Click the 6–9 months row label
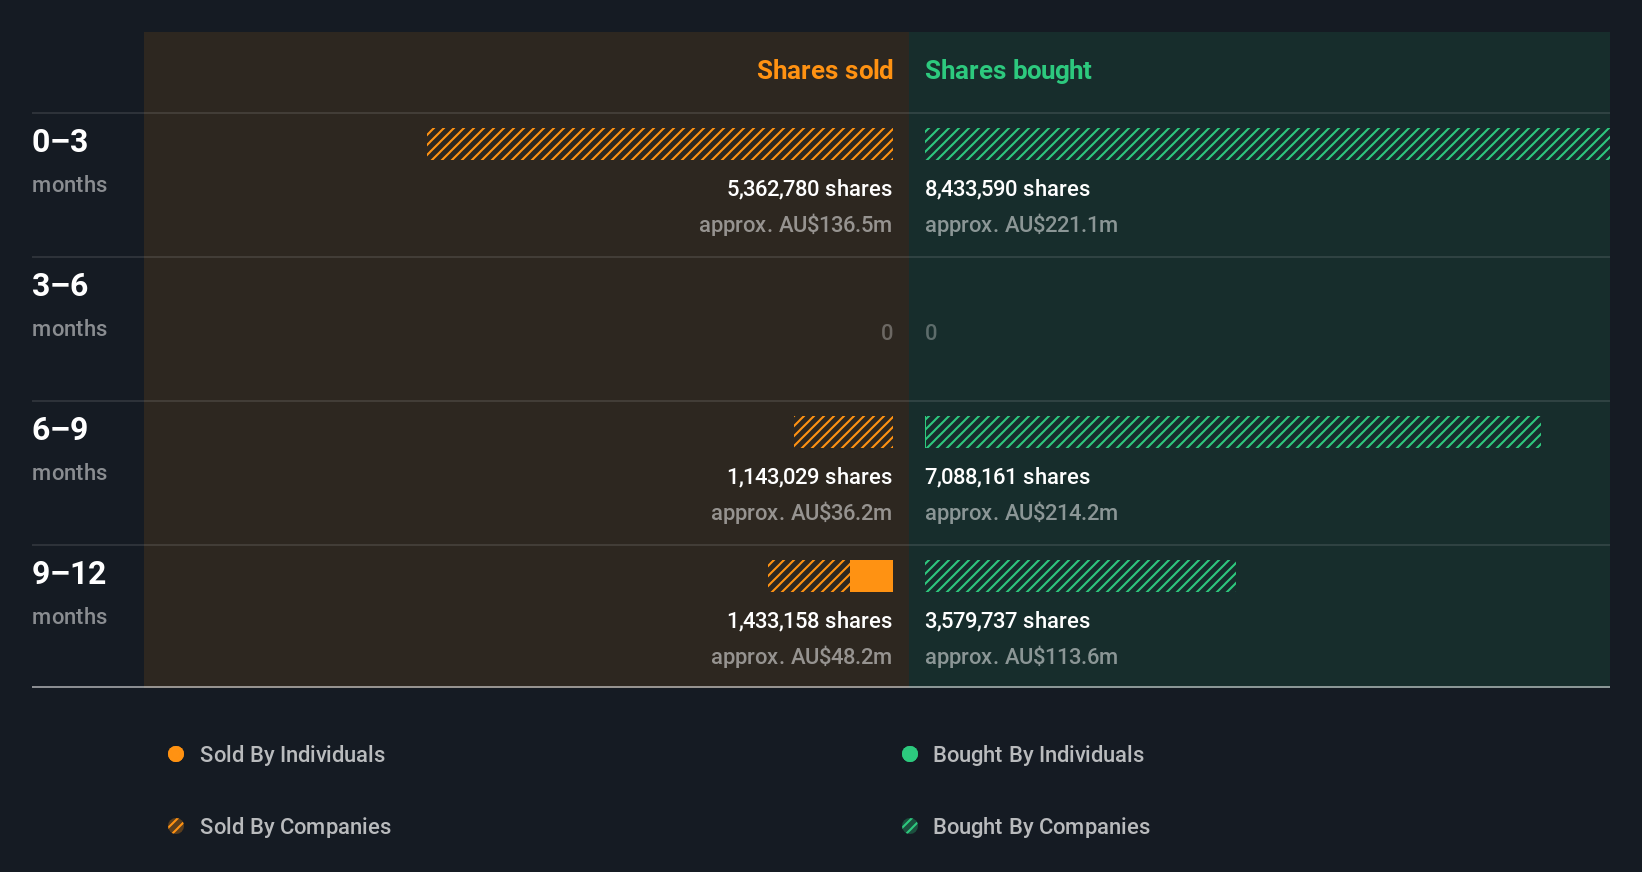 tap(69, 448)
